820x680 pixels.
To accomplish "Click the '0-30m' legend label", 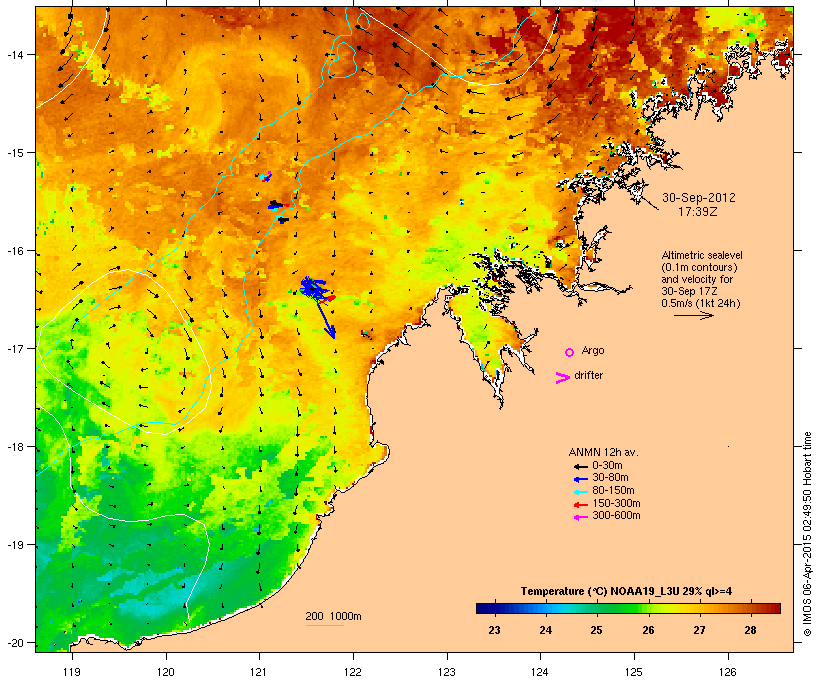I will click(607, 466).
